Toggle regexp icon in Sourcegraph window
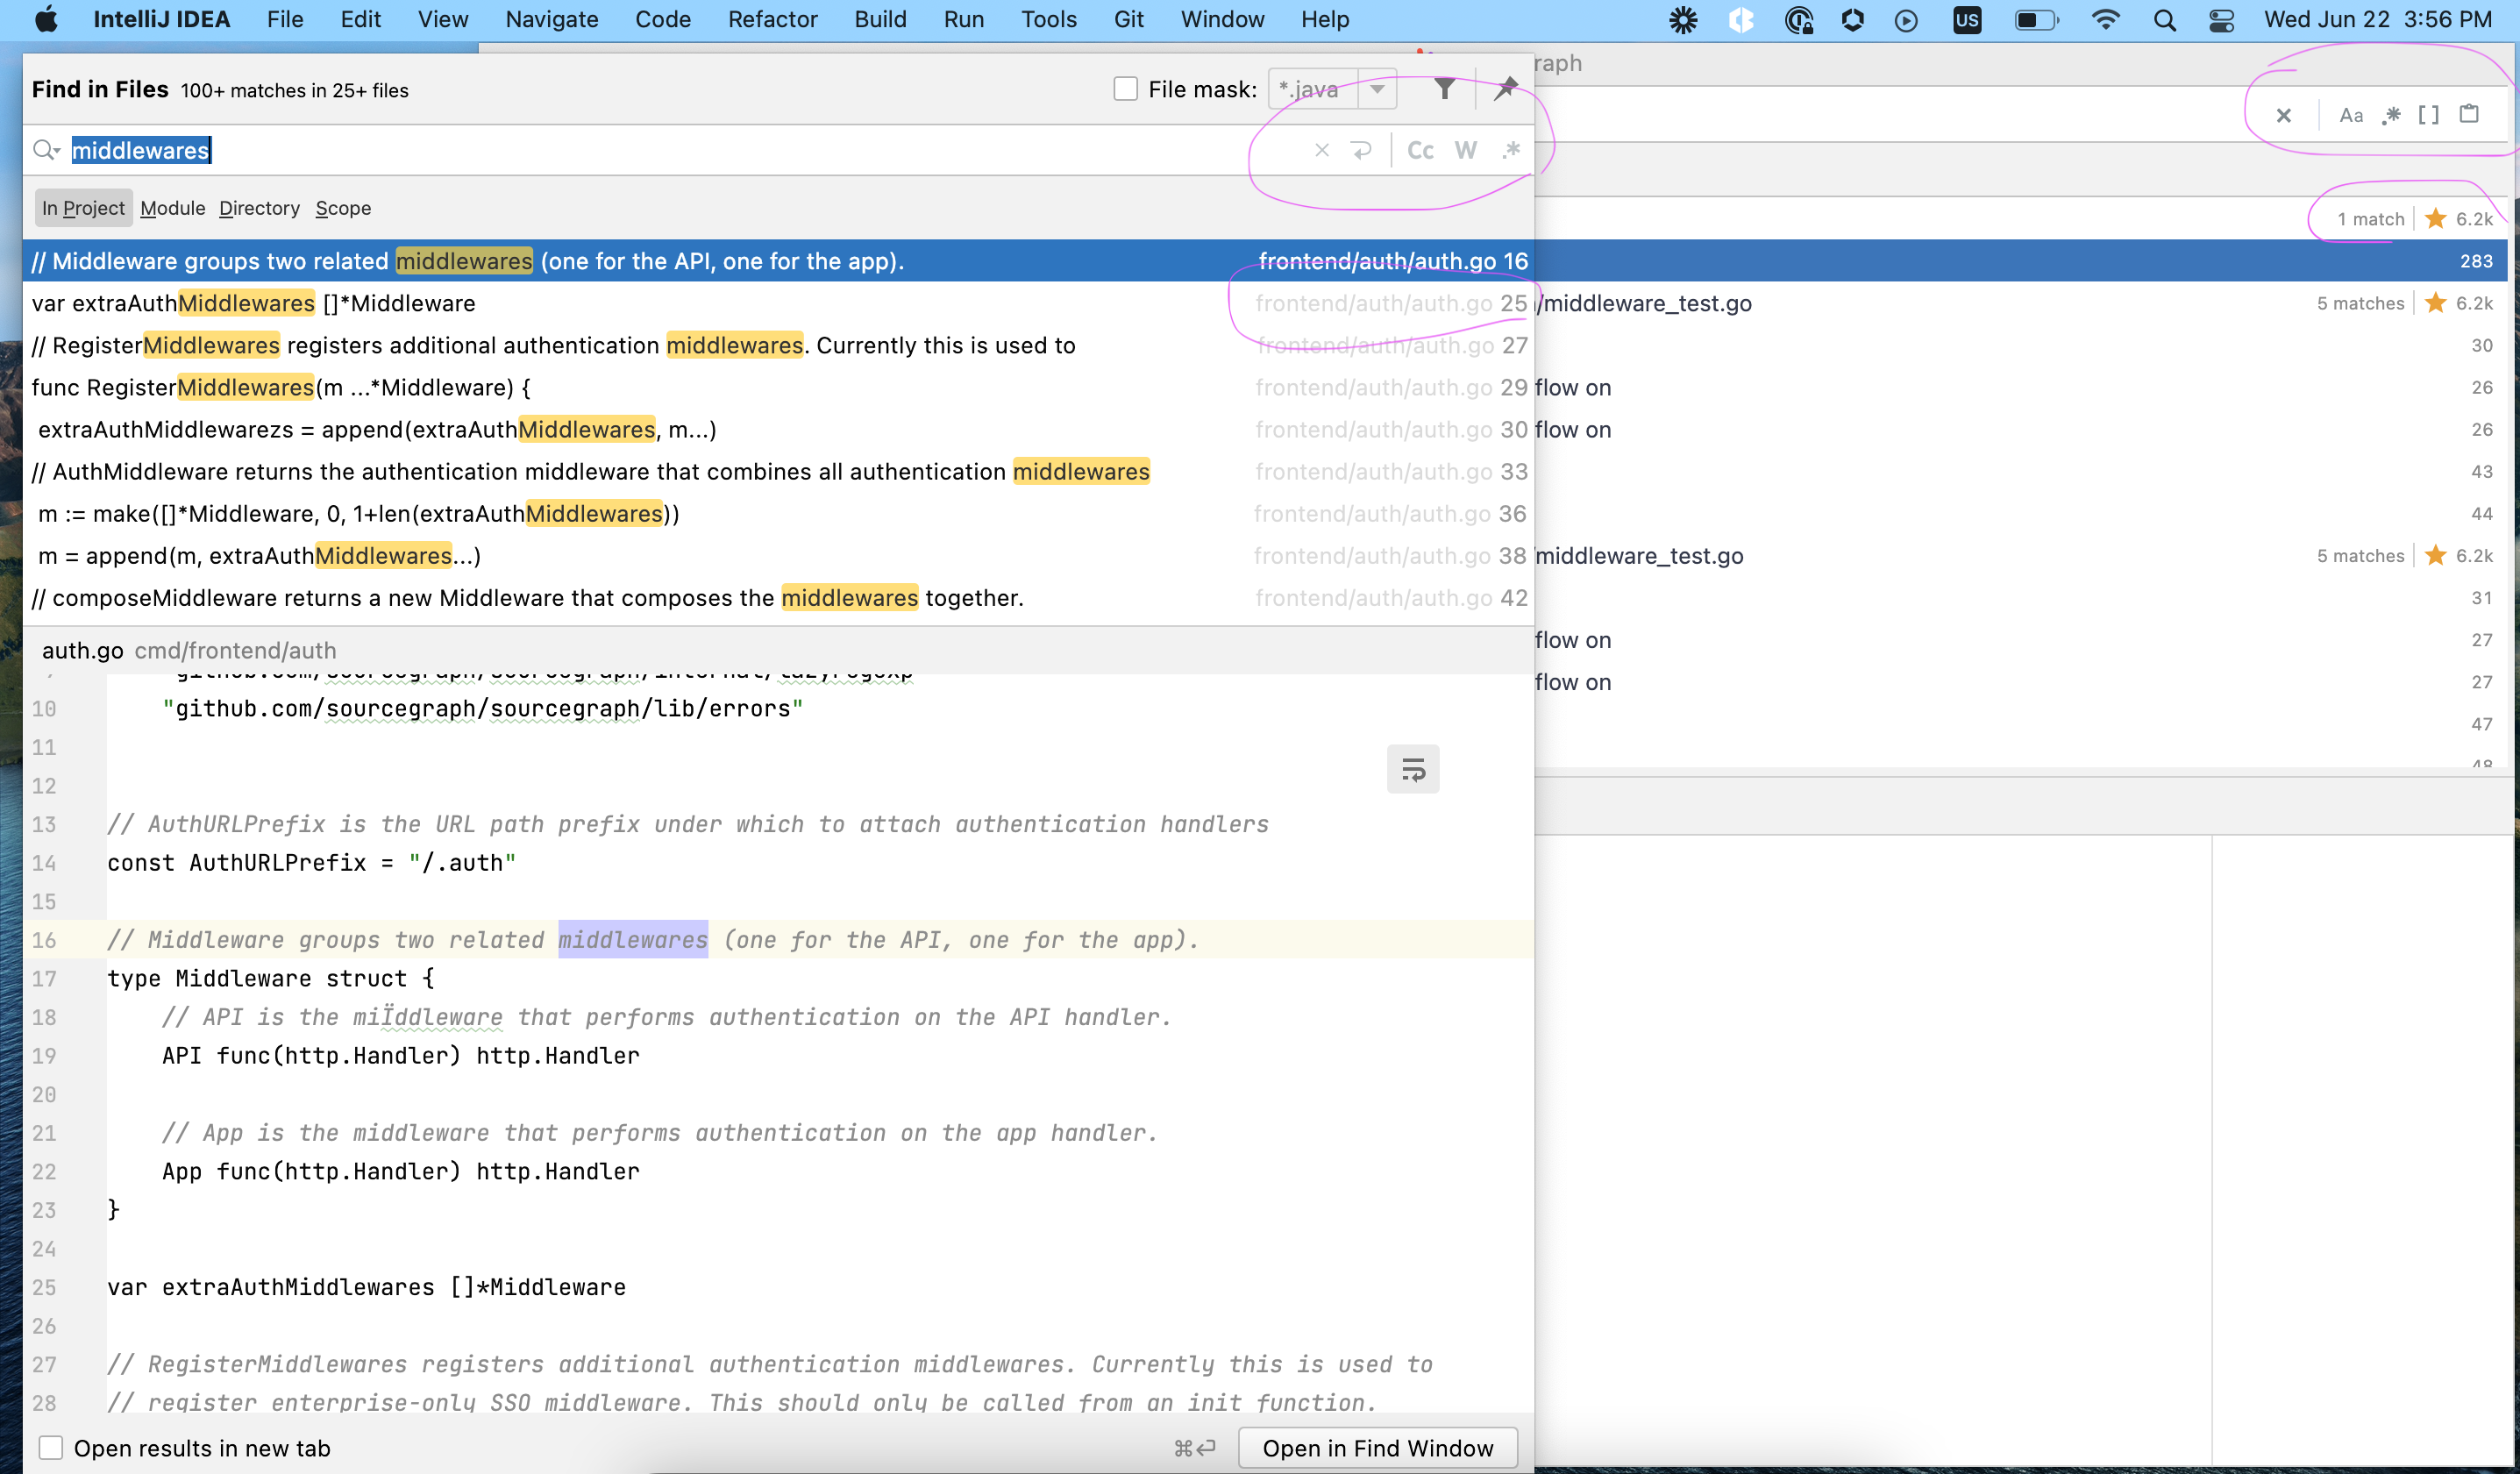Image resolution: width=2520 pixels, height=1474 pixels. [x=2391, y=115]
